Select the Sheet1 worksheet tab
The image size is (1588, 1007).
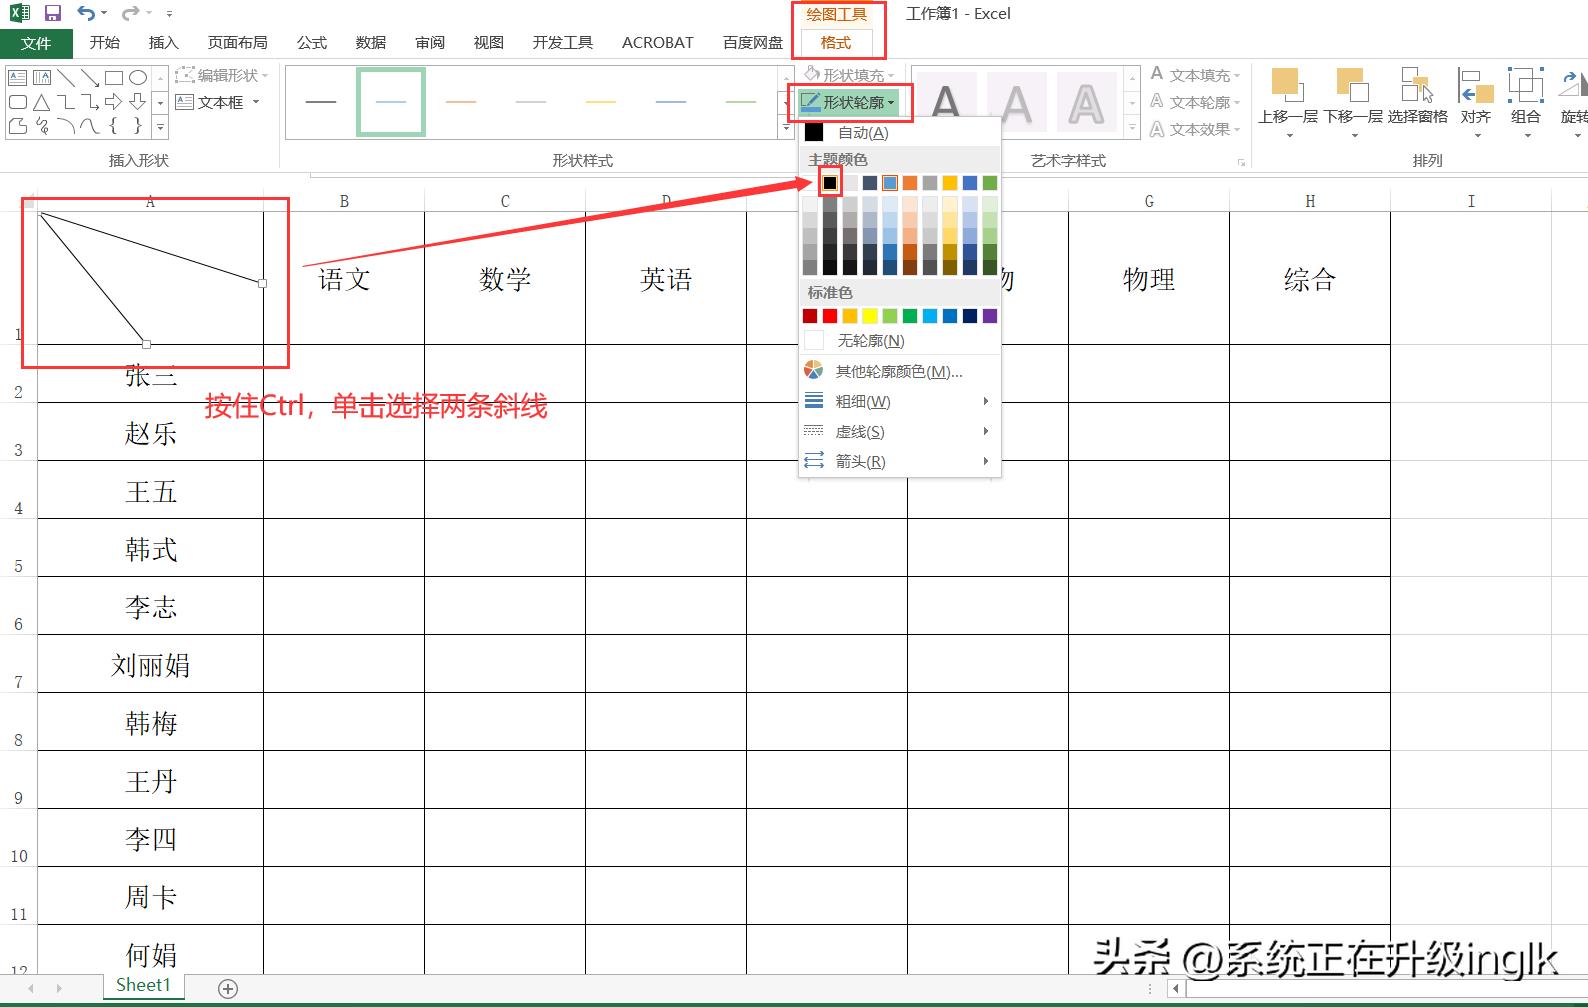pyautogui.click(x=143, y=985)
